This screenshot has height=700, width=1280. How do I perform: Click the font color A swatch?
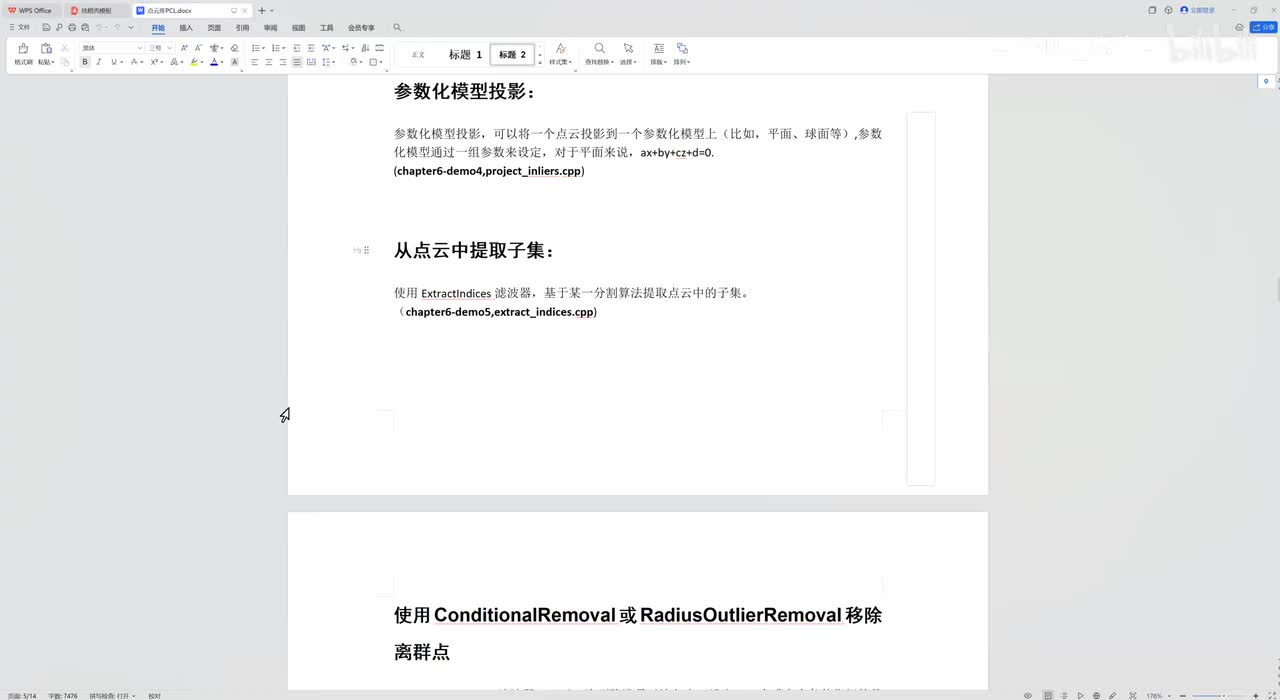(214, 62)
